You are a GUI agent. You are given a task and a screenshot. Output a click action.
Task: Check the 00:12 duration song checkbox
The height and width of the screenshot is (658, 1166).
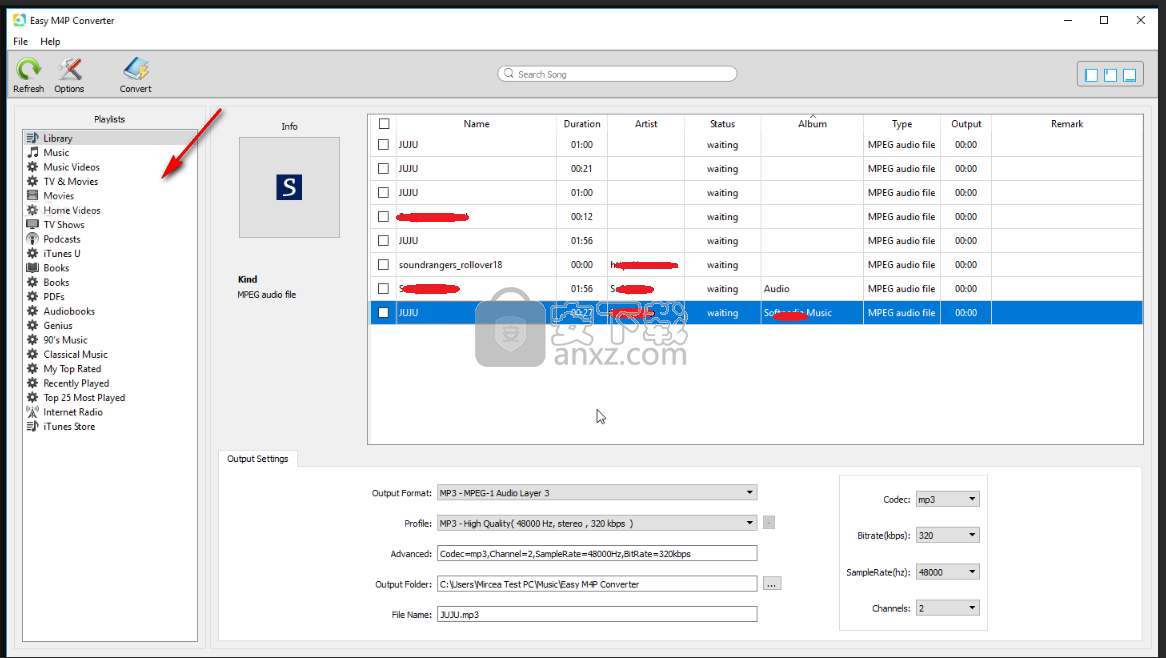pyautogui.click(x=384, y=216)
